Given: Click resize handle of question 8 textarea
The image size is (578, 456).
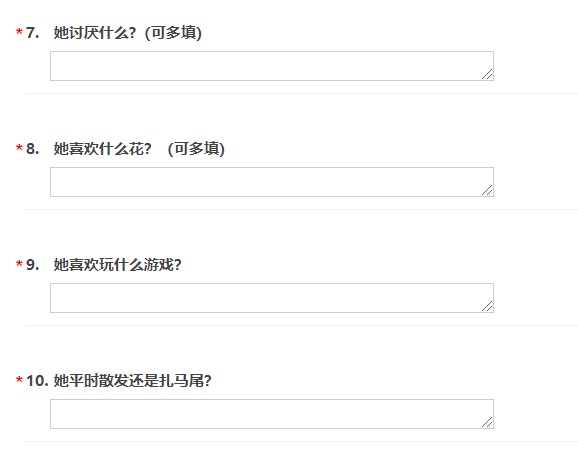Looking at the screenshot, I should pyautogui.click(x=487, y=190).
